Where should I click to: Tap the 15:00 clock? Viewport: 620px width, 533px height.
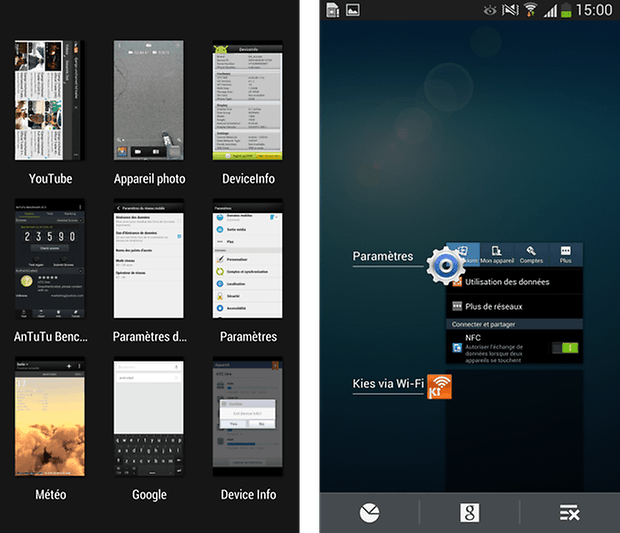(594, 10)
